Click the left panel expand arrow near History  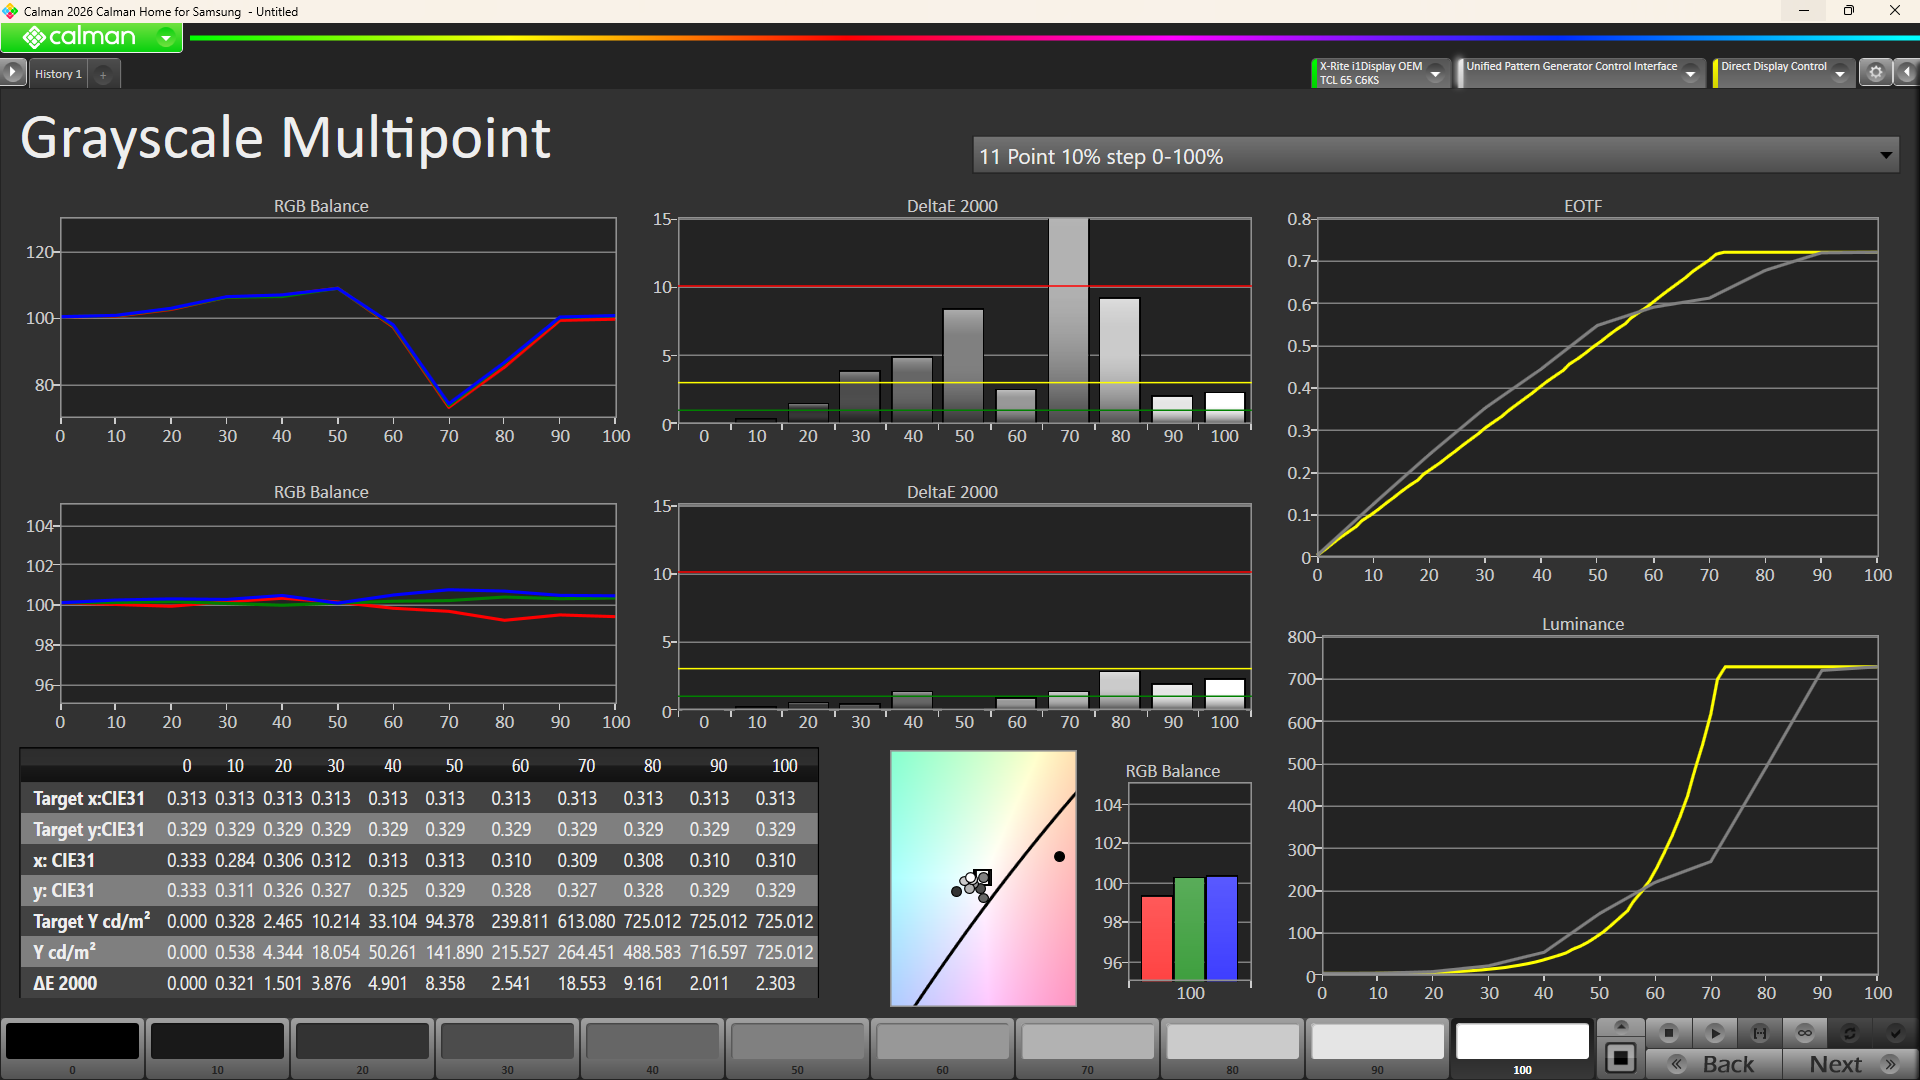point(12,72)
